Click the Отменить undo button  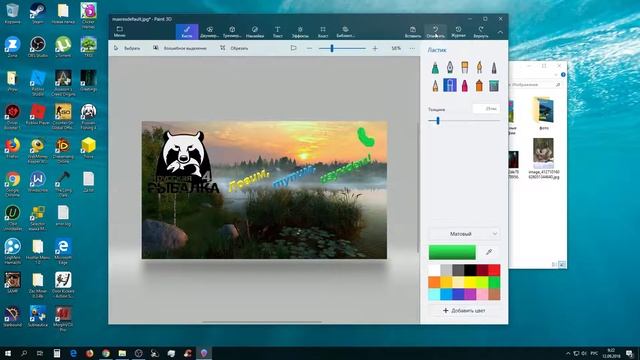[x=436, y=31]
